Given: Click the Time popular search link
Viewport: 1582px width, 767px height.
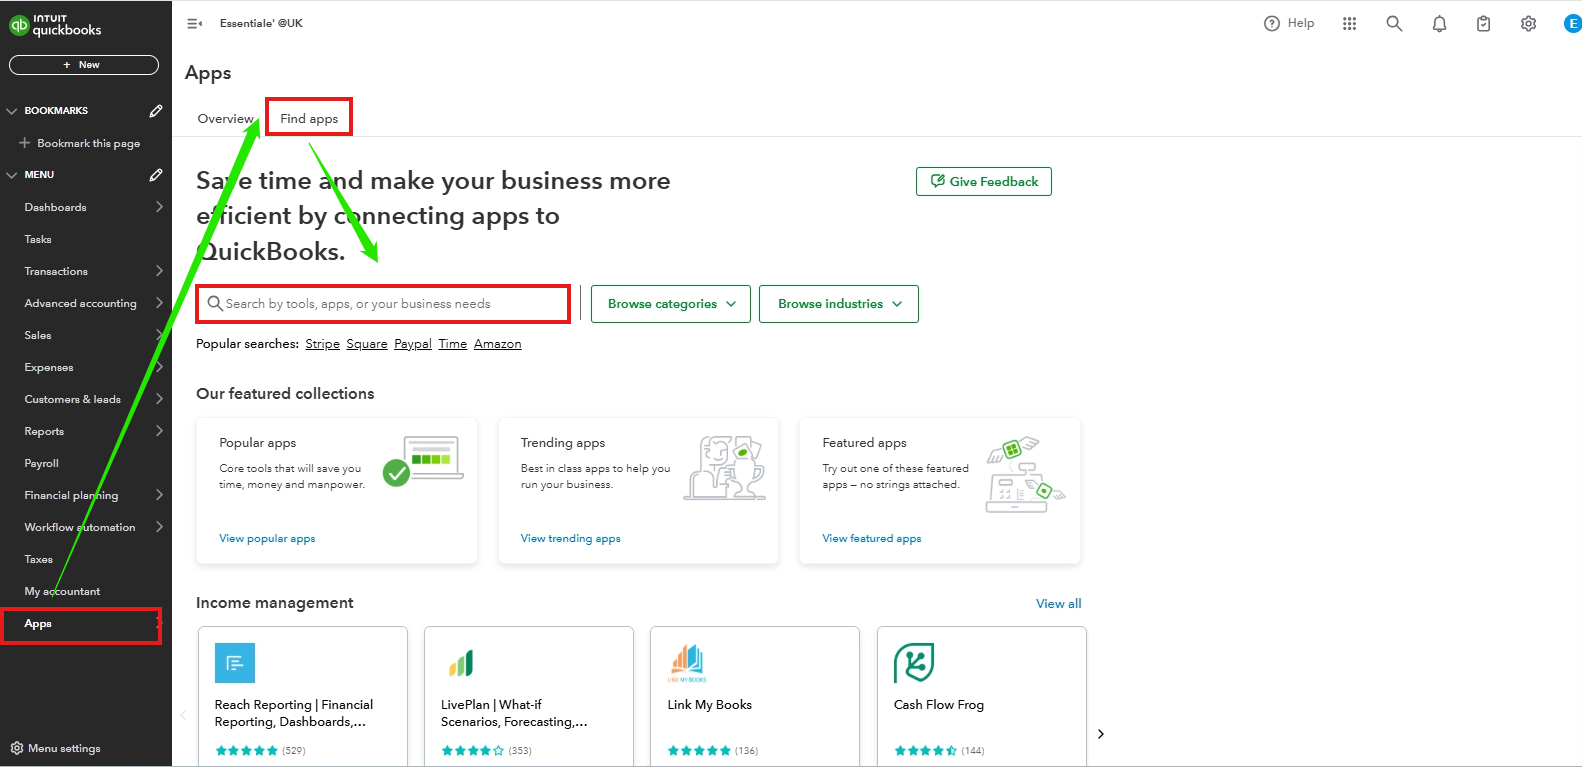Looking at the screenshot, I should click(453, 344).
